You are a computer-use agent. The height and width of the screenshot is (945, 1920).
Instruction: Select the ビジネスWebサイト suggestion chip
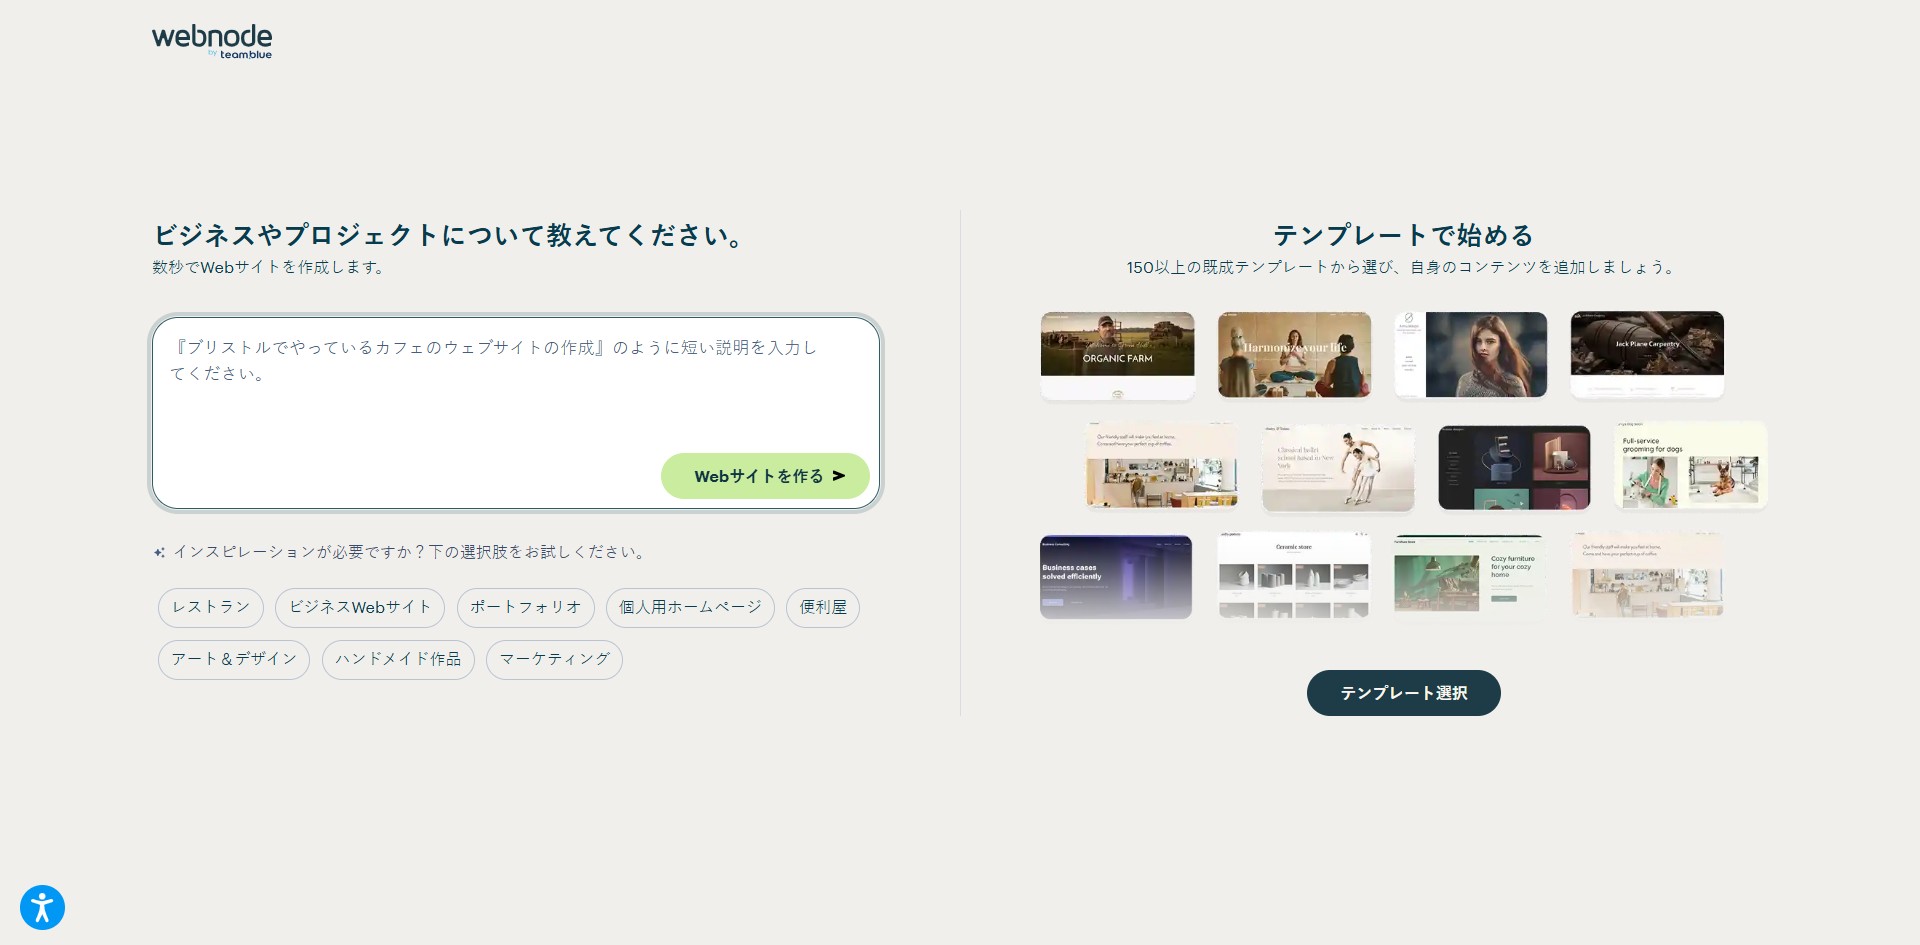coord(360,608)
